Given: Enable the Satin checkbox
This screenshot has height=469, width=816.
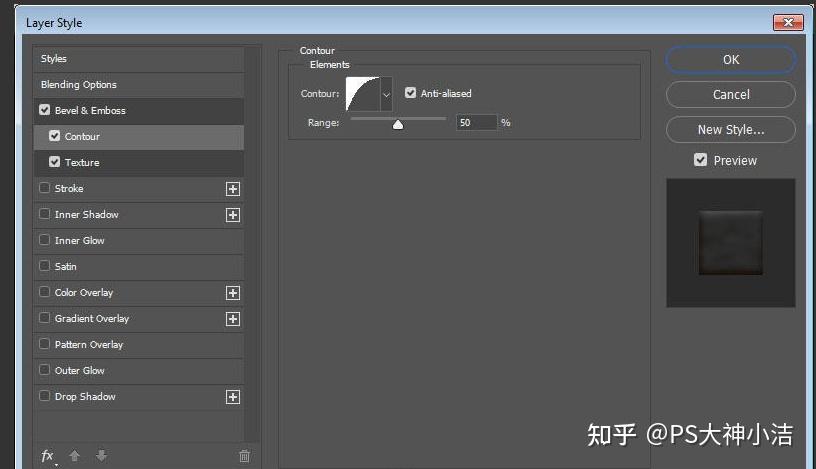Looking at the screenshot, I should 45,266.
